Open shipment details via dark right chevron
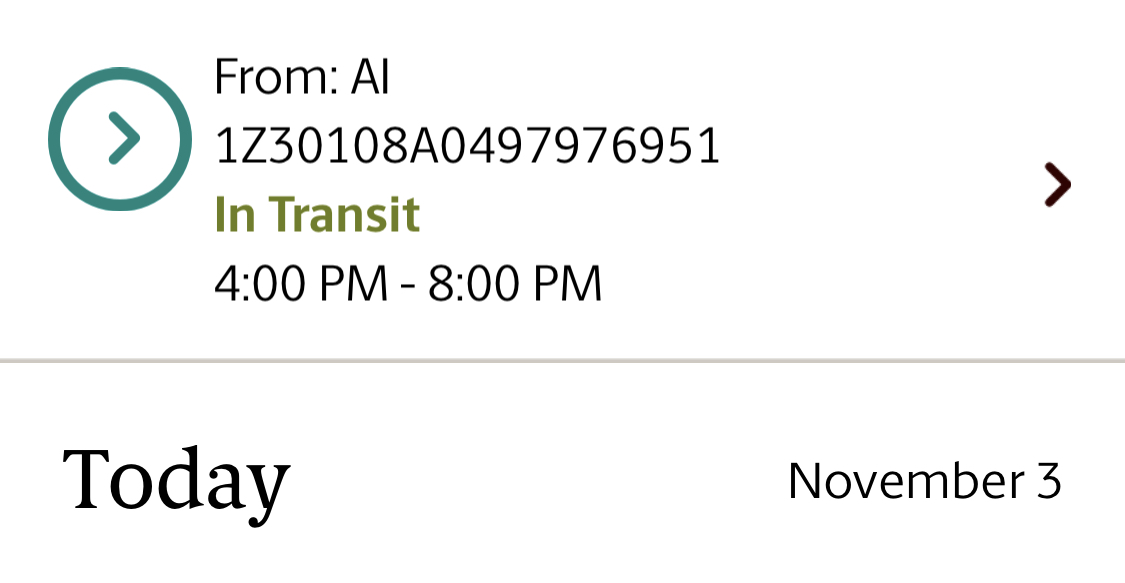This screenshot has width=1125, height=583. tap(1057, 185)
